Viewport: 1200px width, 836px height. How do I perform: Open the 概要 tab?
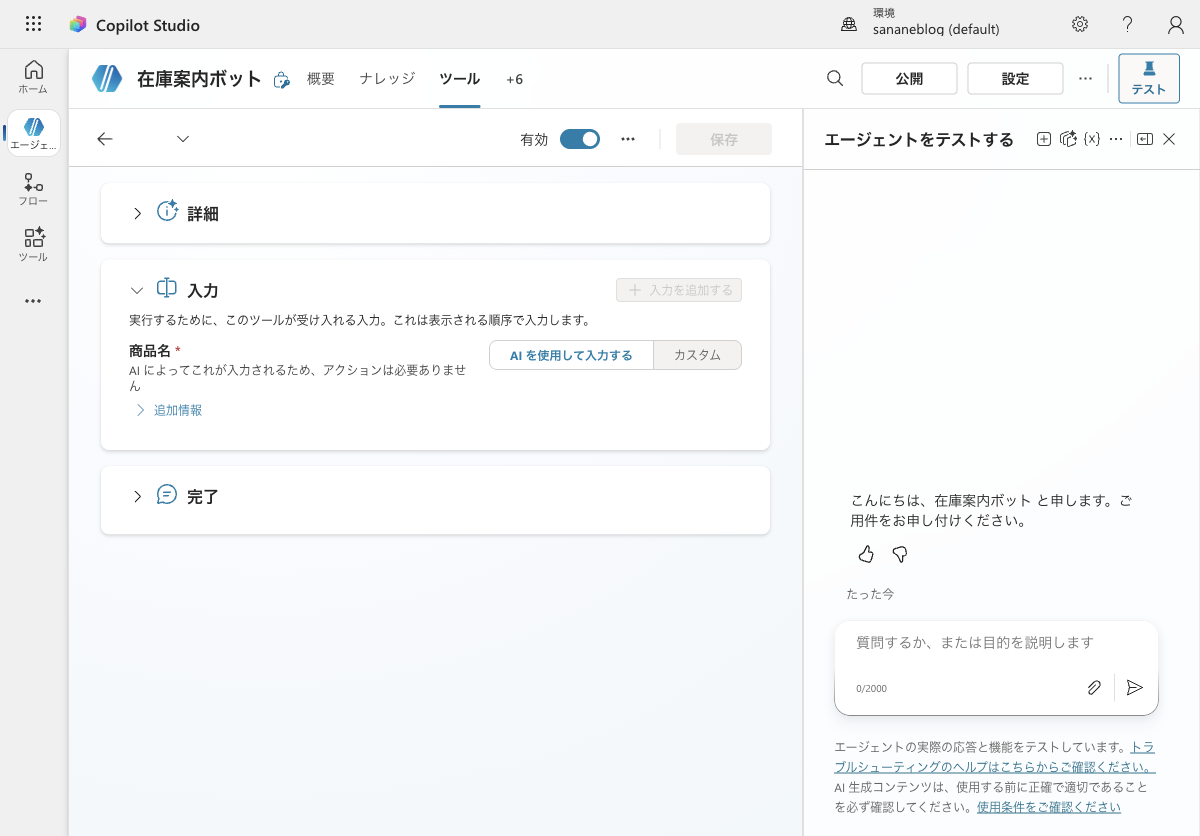click(x=321, y=78)
